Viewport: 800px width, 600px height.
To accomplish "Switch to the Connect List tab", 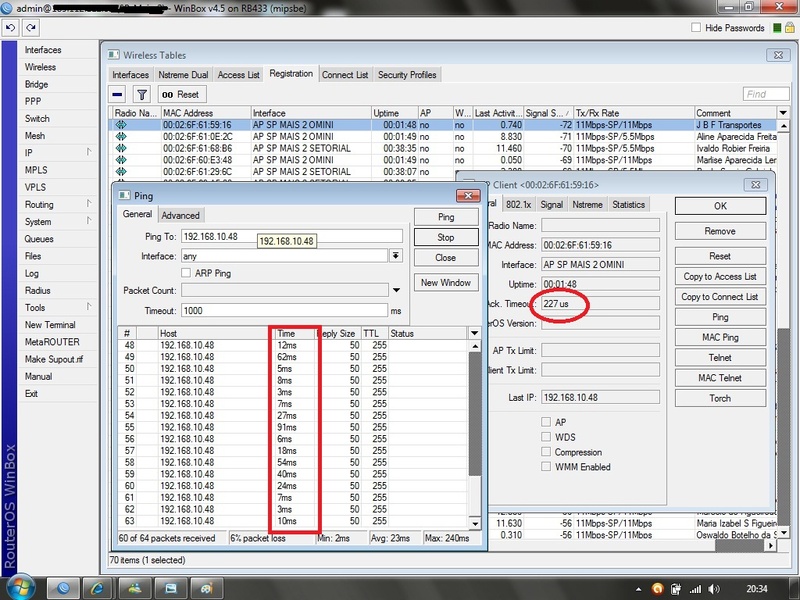I will [x=345, y=74].
